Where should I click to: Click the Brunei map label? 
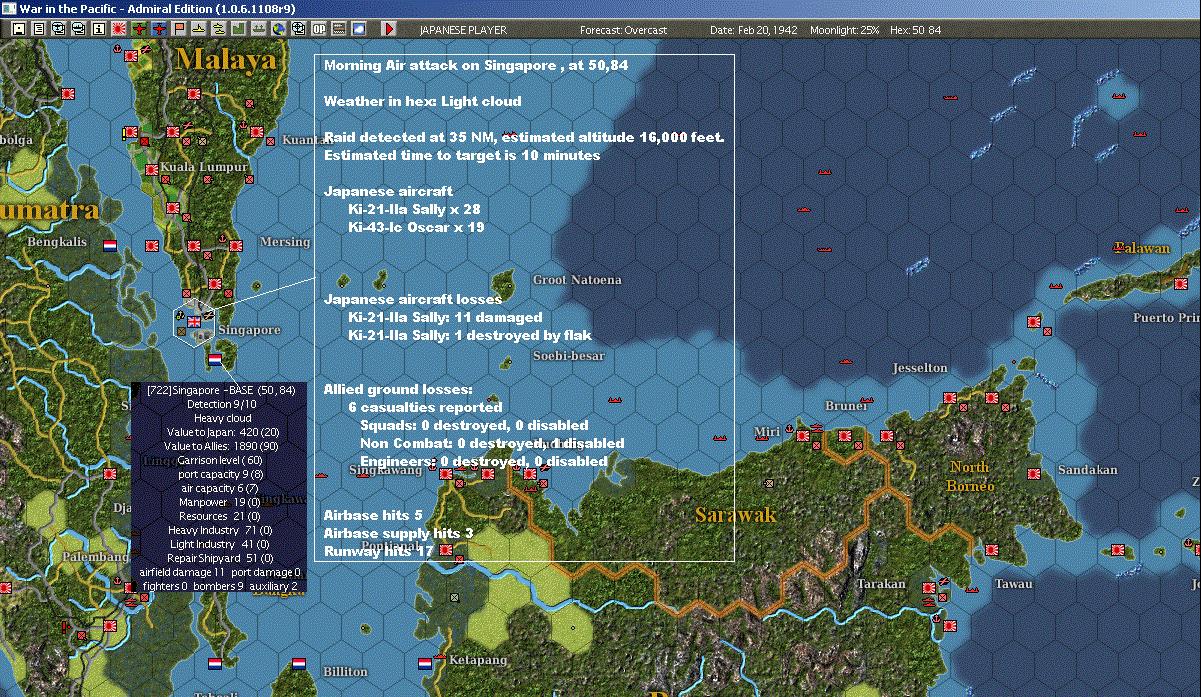(846, 405)
